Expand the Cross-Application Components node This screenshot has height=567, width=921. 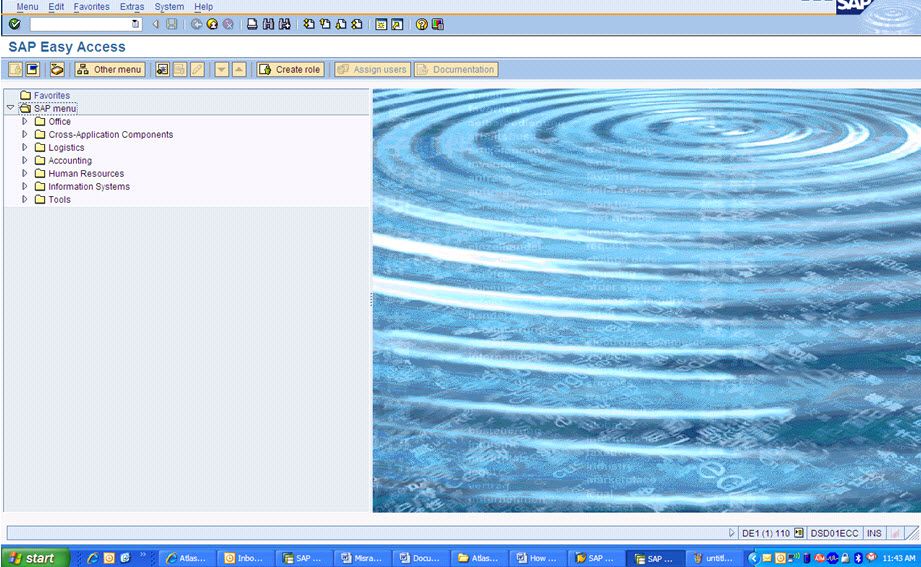25,134
